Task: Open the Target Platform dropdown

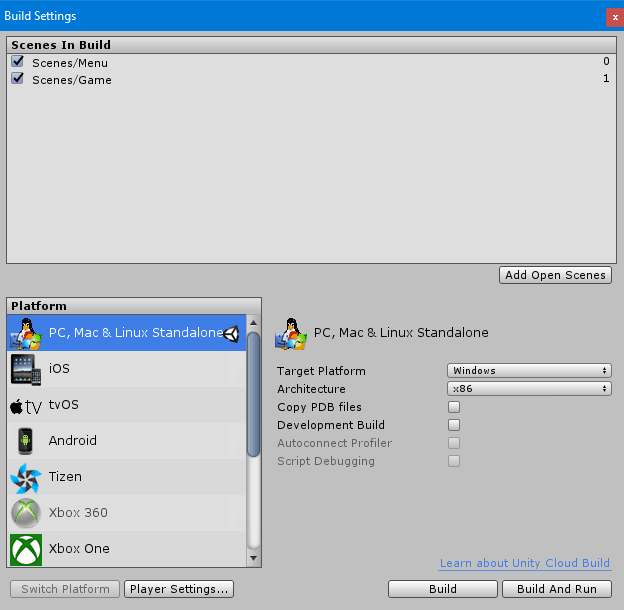Action: click(529, 370)
